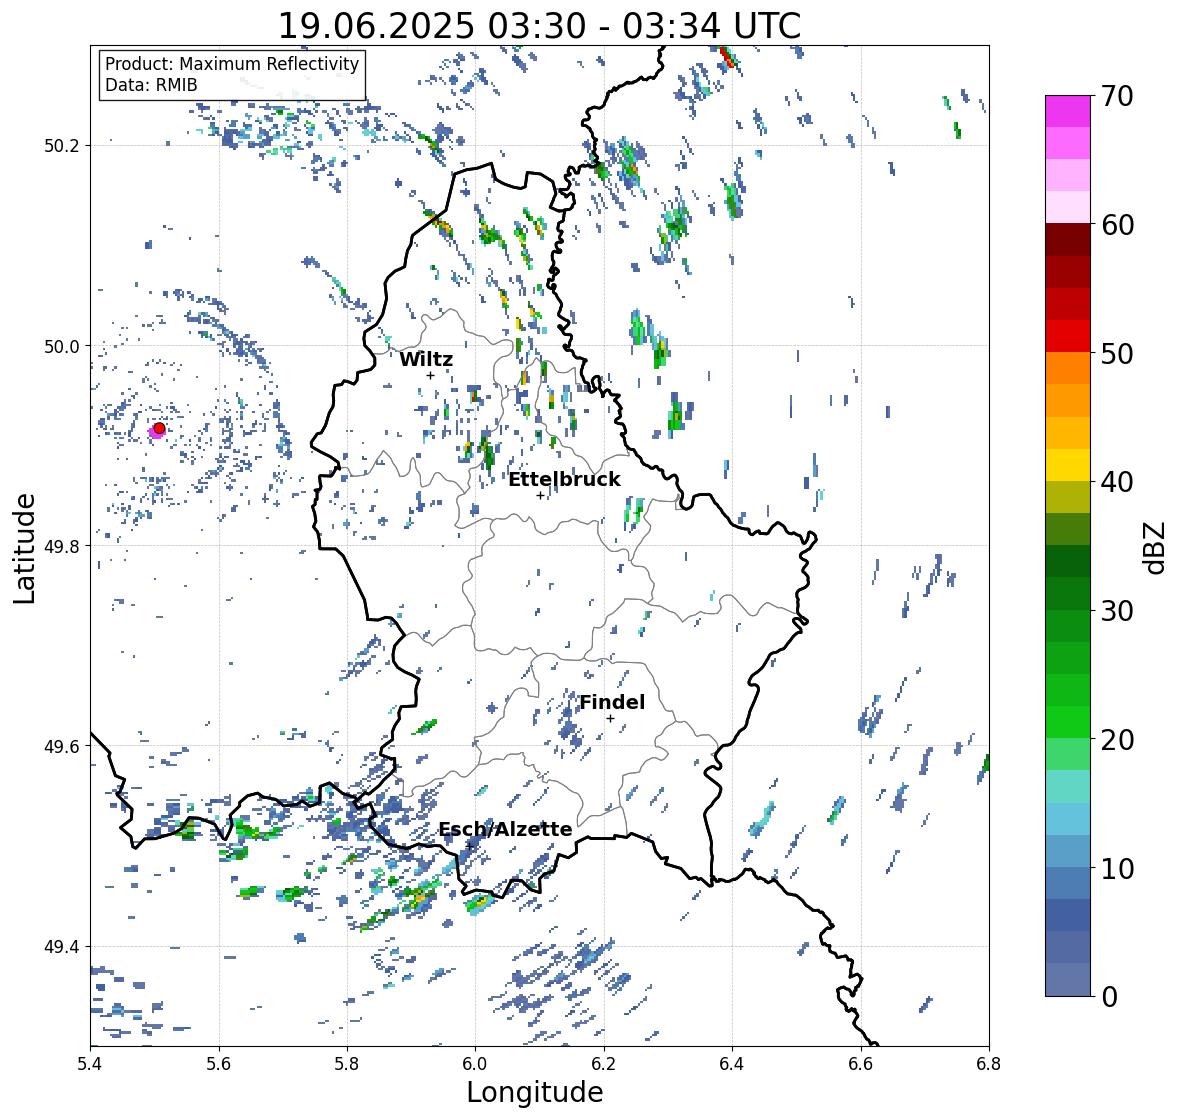
Task: Pick the dark maroon band below 60 dBZ
Action: tap(1068, 240)
